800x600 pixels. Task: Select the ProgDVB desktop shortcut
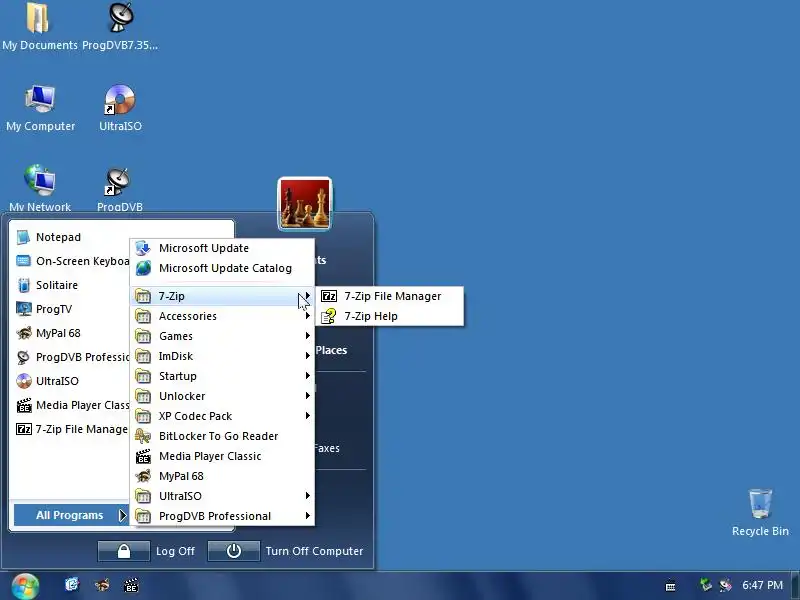[x=120, y=189]
